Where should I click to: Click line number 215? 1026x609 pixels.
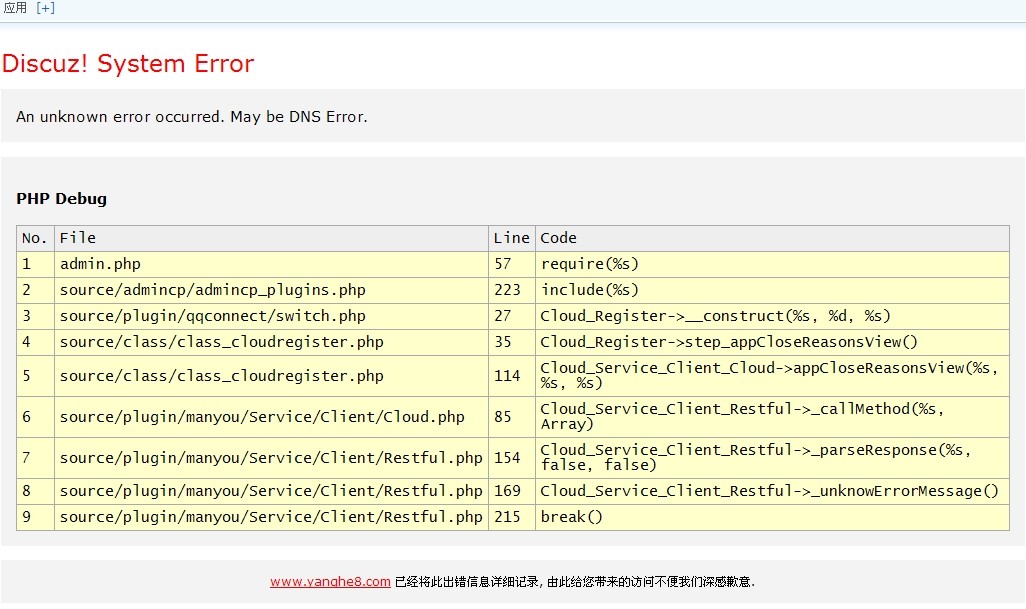click(x=512, y=517)
